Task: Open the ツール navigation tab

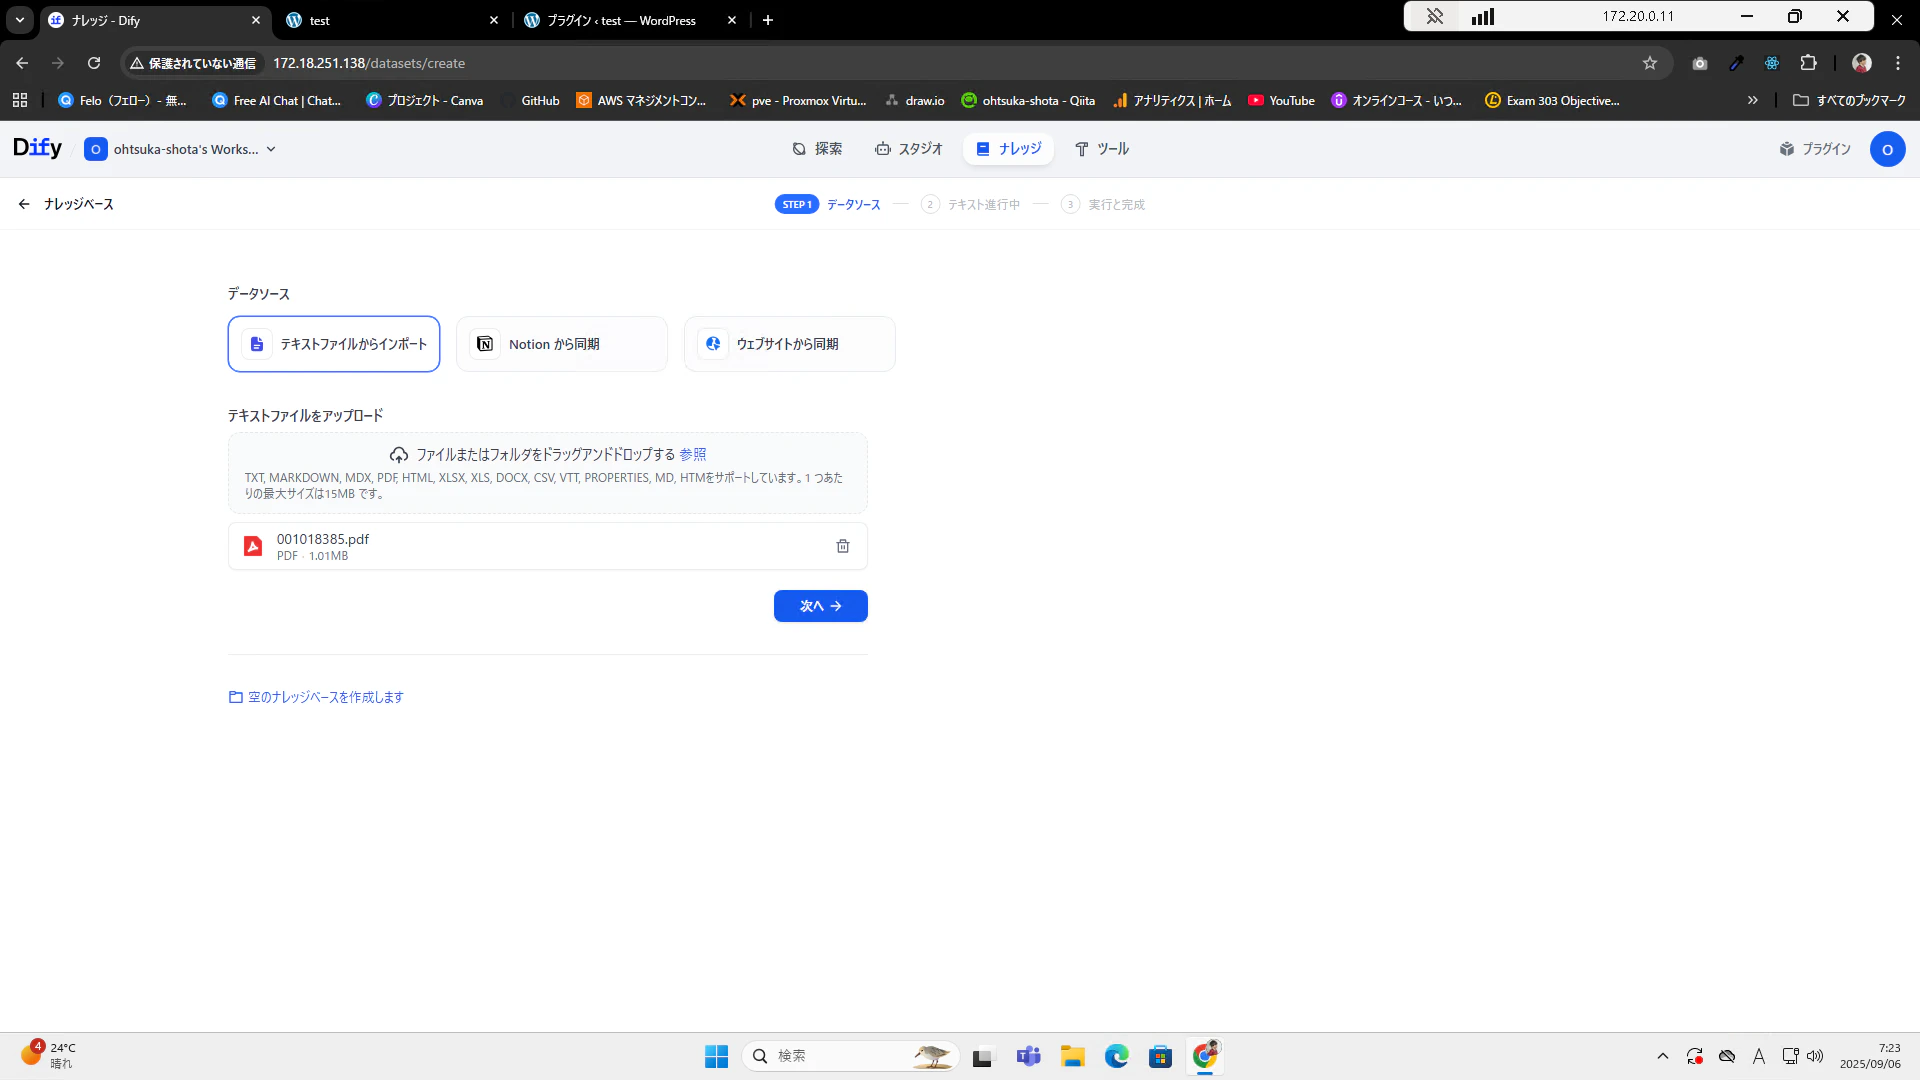Action: 1101,149
